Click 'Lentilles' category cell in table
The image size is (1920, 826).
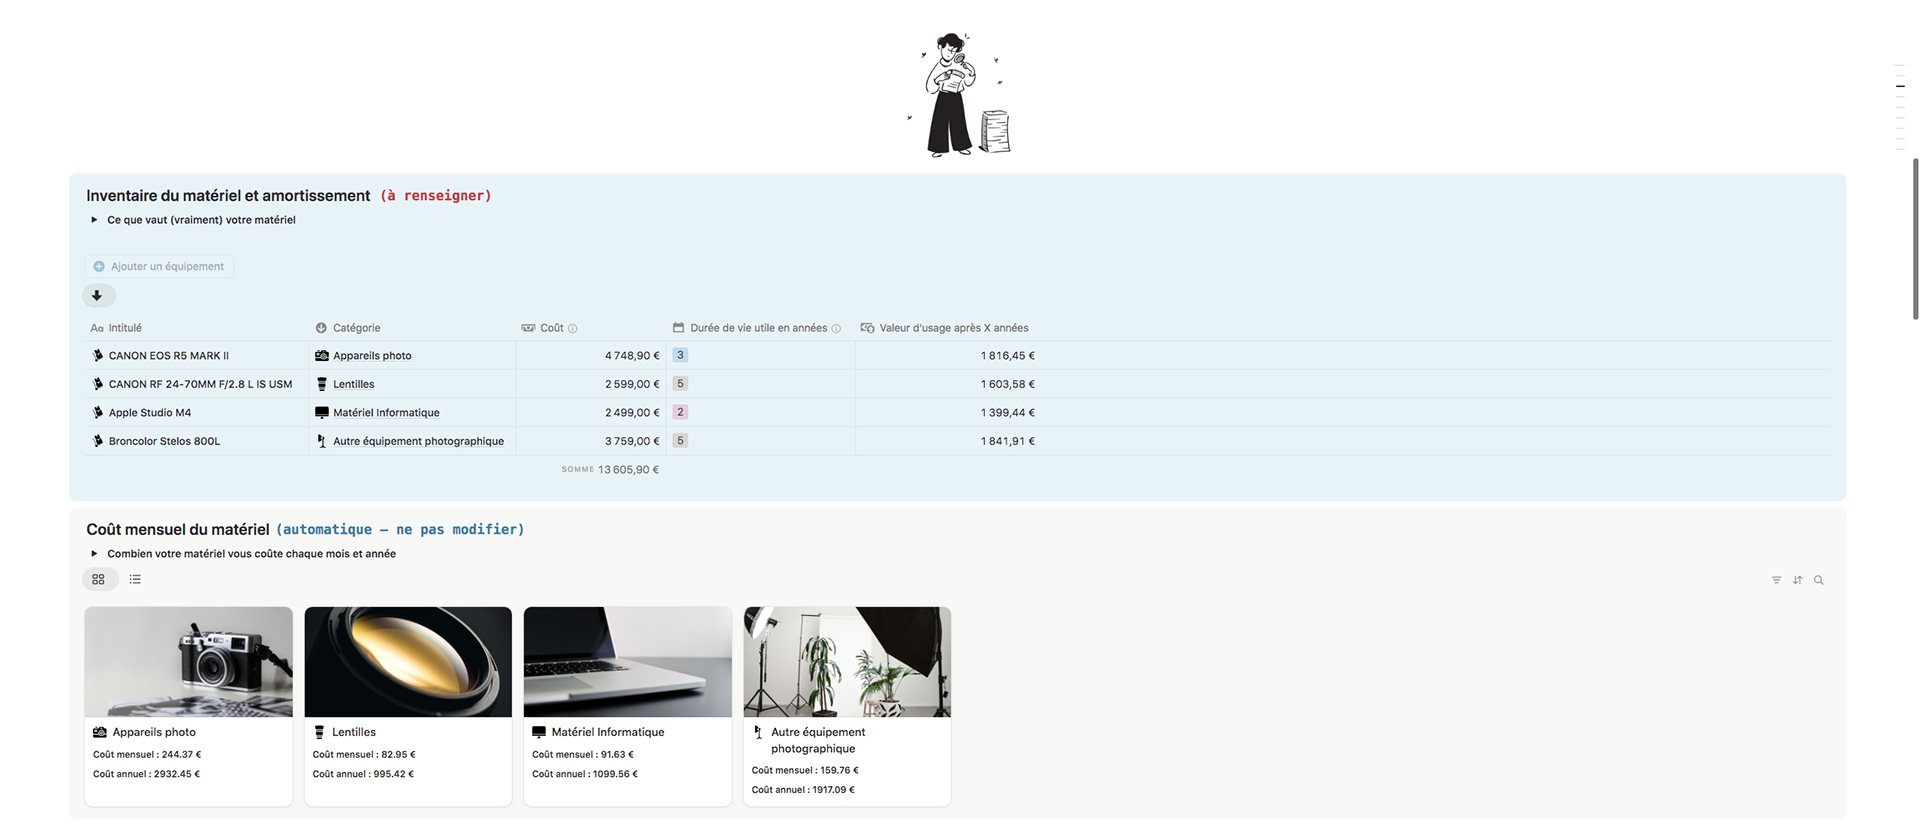click(x=345, y=384)
